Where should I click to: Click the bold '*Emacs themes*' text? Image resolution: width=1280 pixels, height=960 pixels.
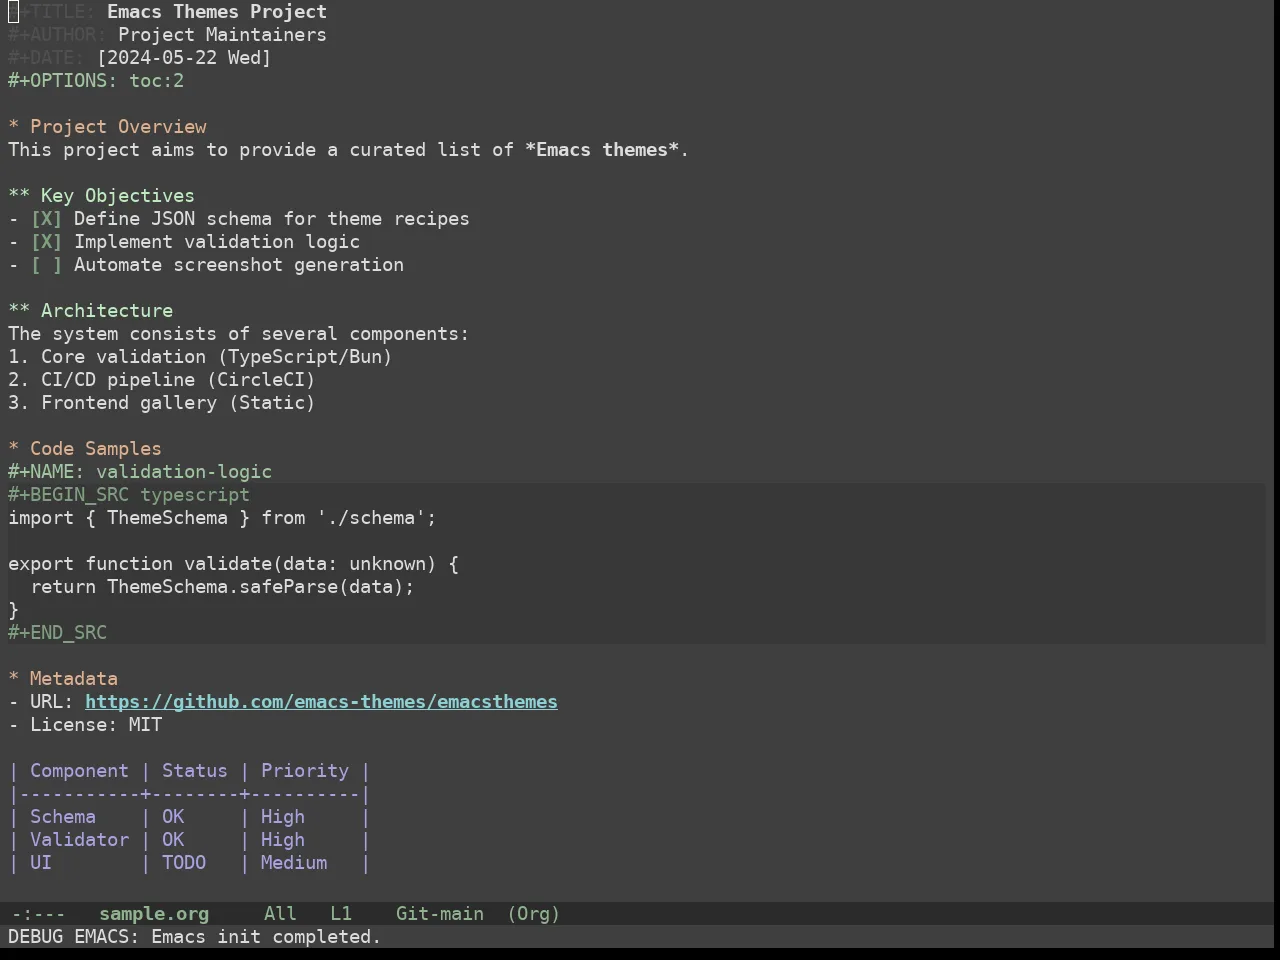click(602, 150)
